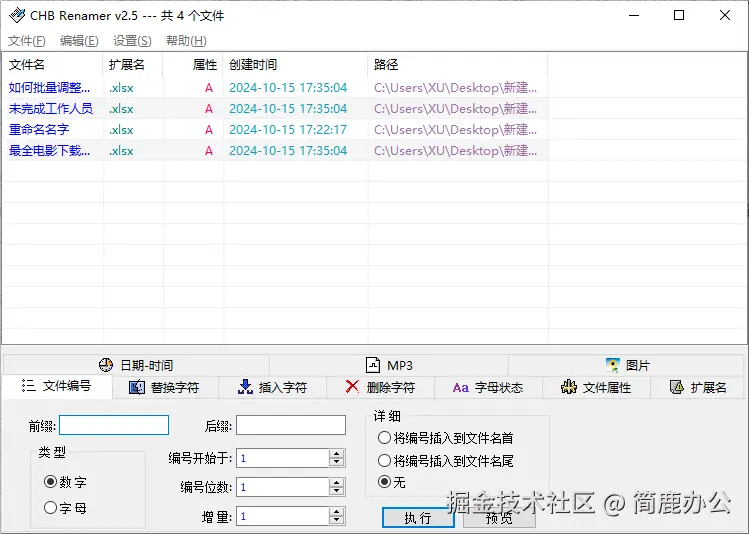Choose 将编号插入到文件名尾 option
Viewport: 749px width, 534px height.
pyautogui.click(x=385, y=460)
